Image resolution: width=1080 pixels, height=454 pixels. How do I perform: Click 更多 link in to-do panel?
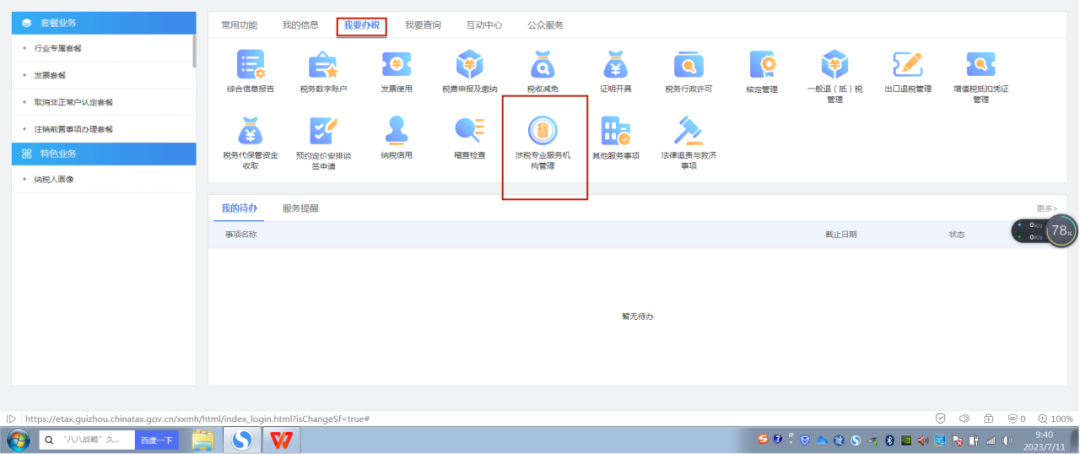pyautogui.click(x=1046, y=208)
